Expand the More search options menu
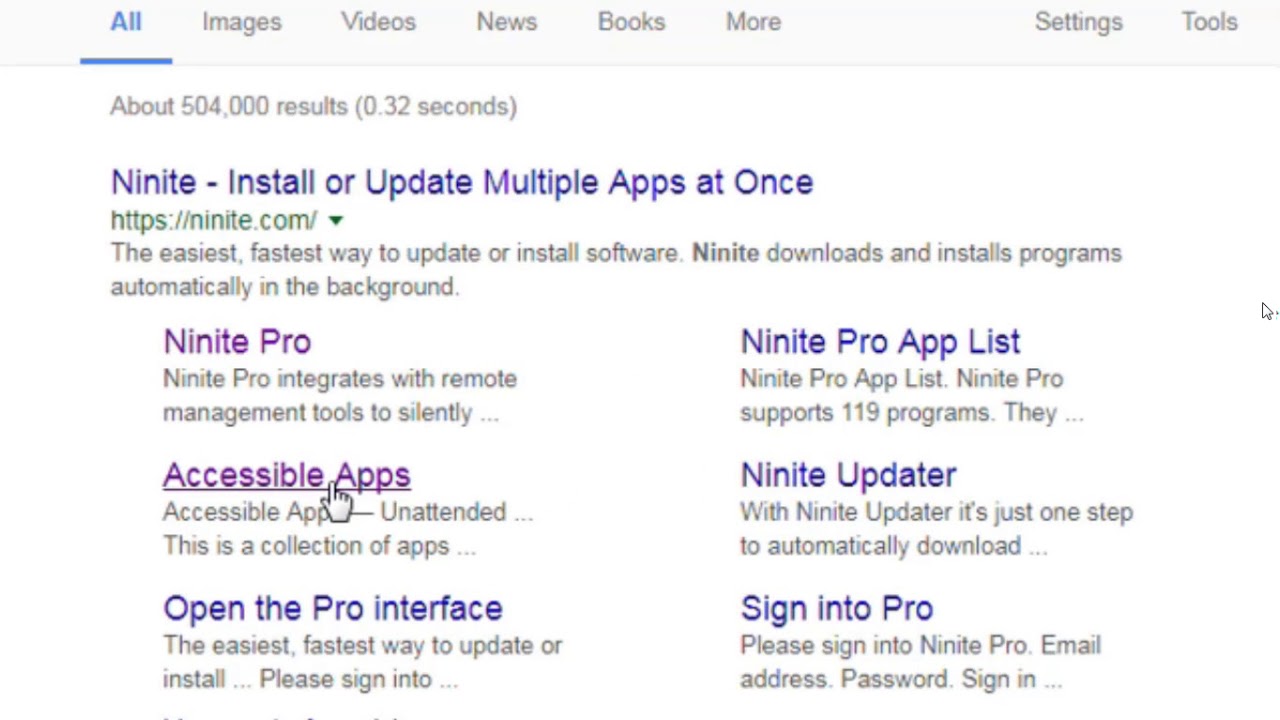Viewport: 1280px width, 720px height. coord(753,22)
